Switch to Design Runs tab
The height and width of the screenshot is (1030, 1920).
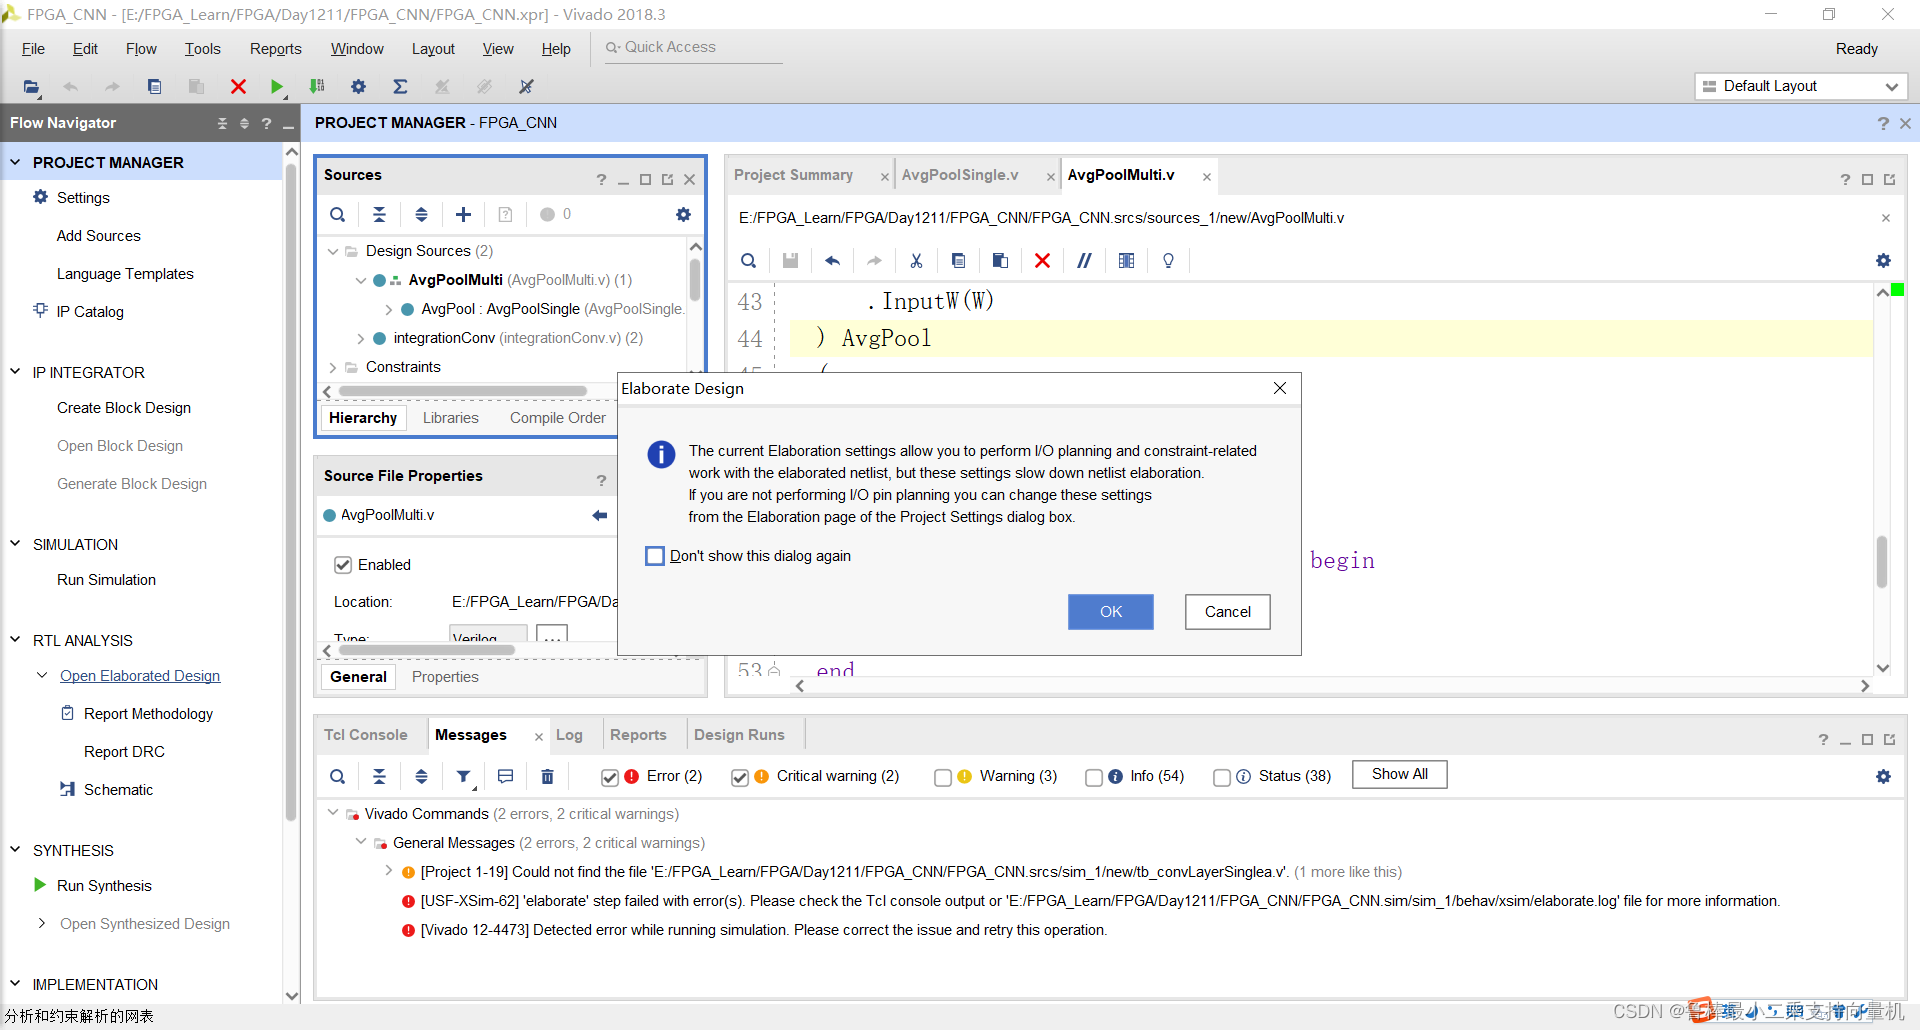point(739,735)
